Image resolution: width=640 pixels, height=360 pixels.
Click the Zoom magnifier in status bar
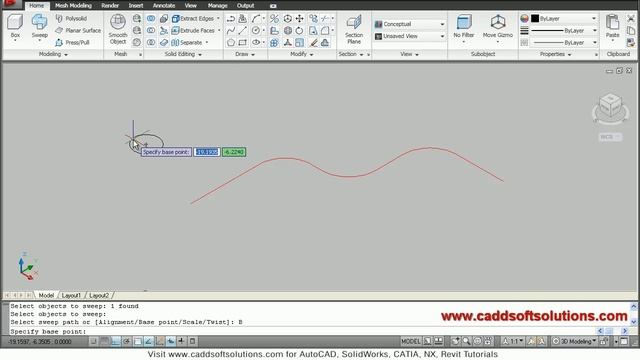[466, 341]
